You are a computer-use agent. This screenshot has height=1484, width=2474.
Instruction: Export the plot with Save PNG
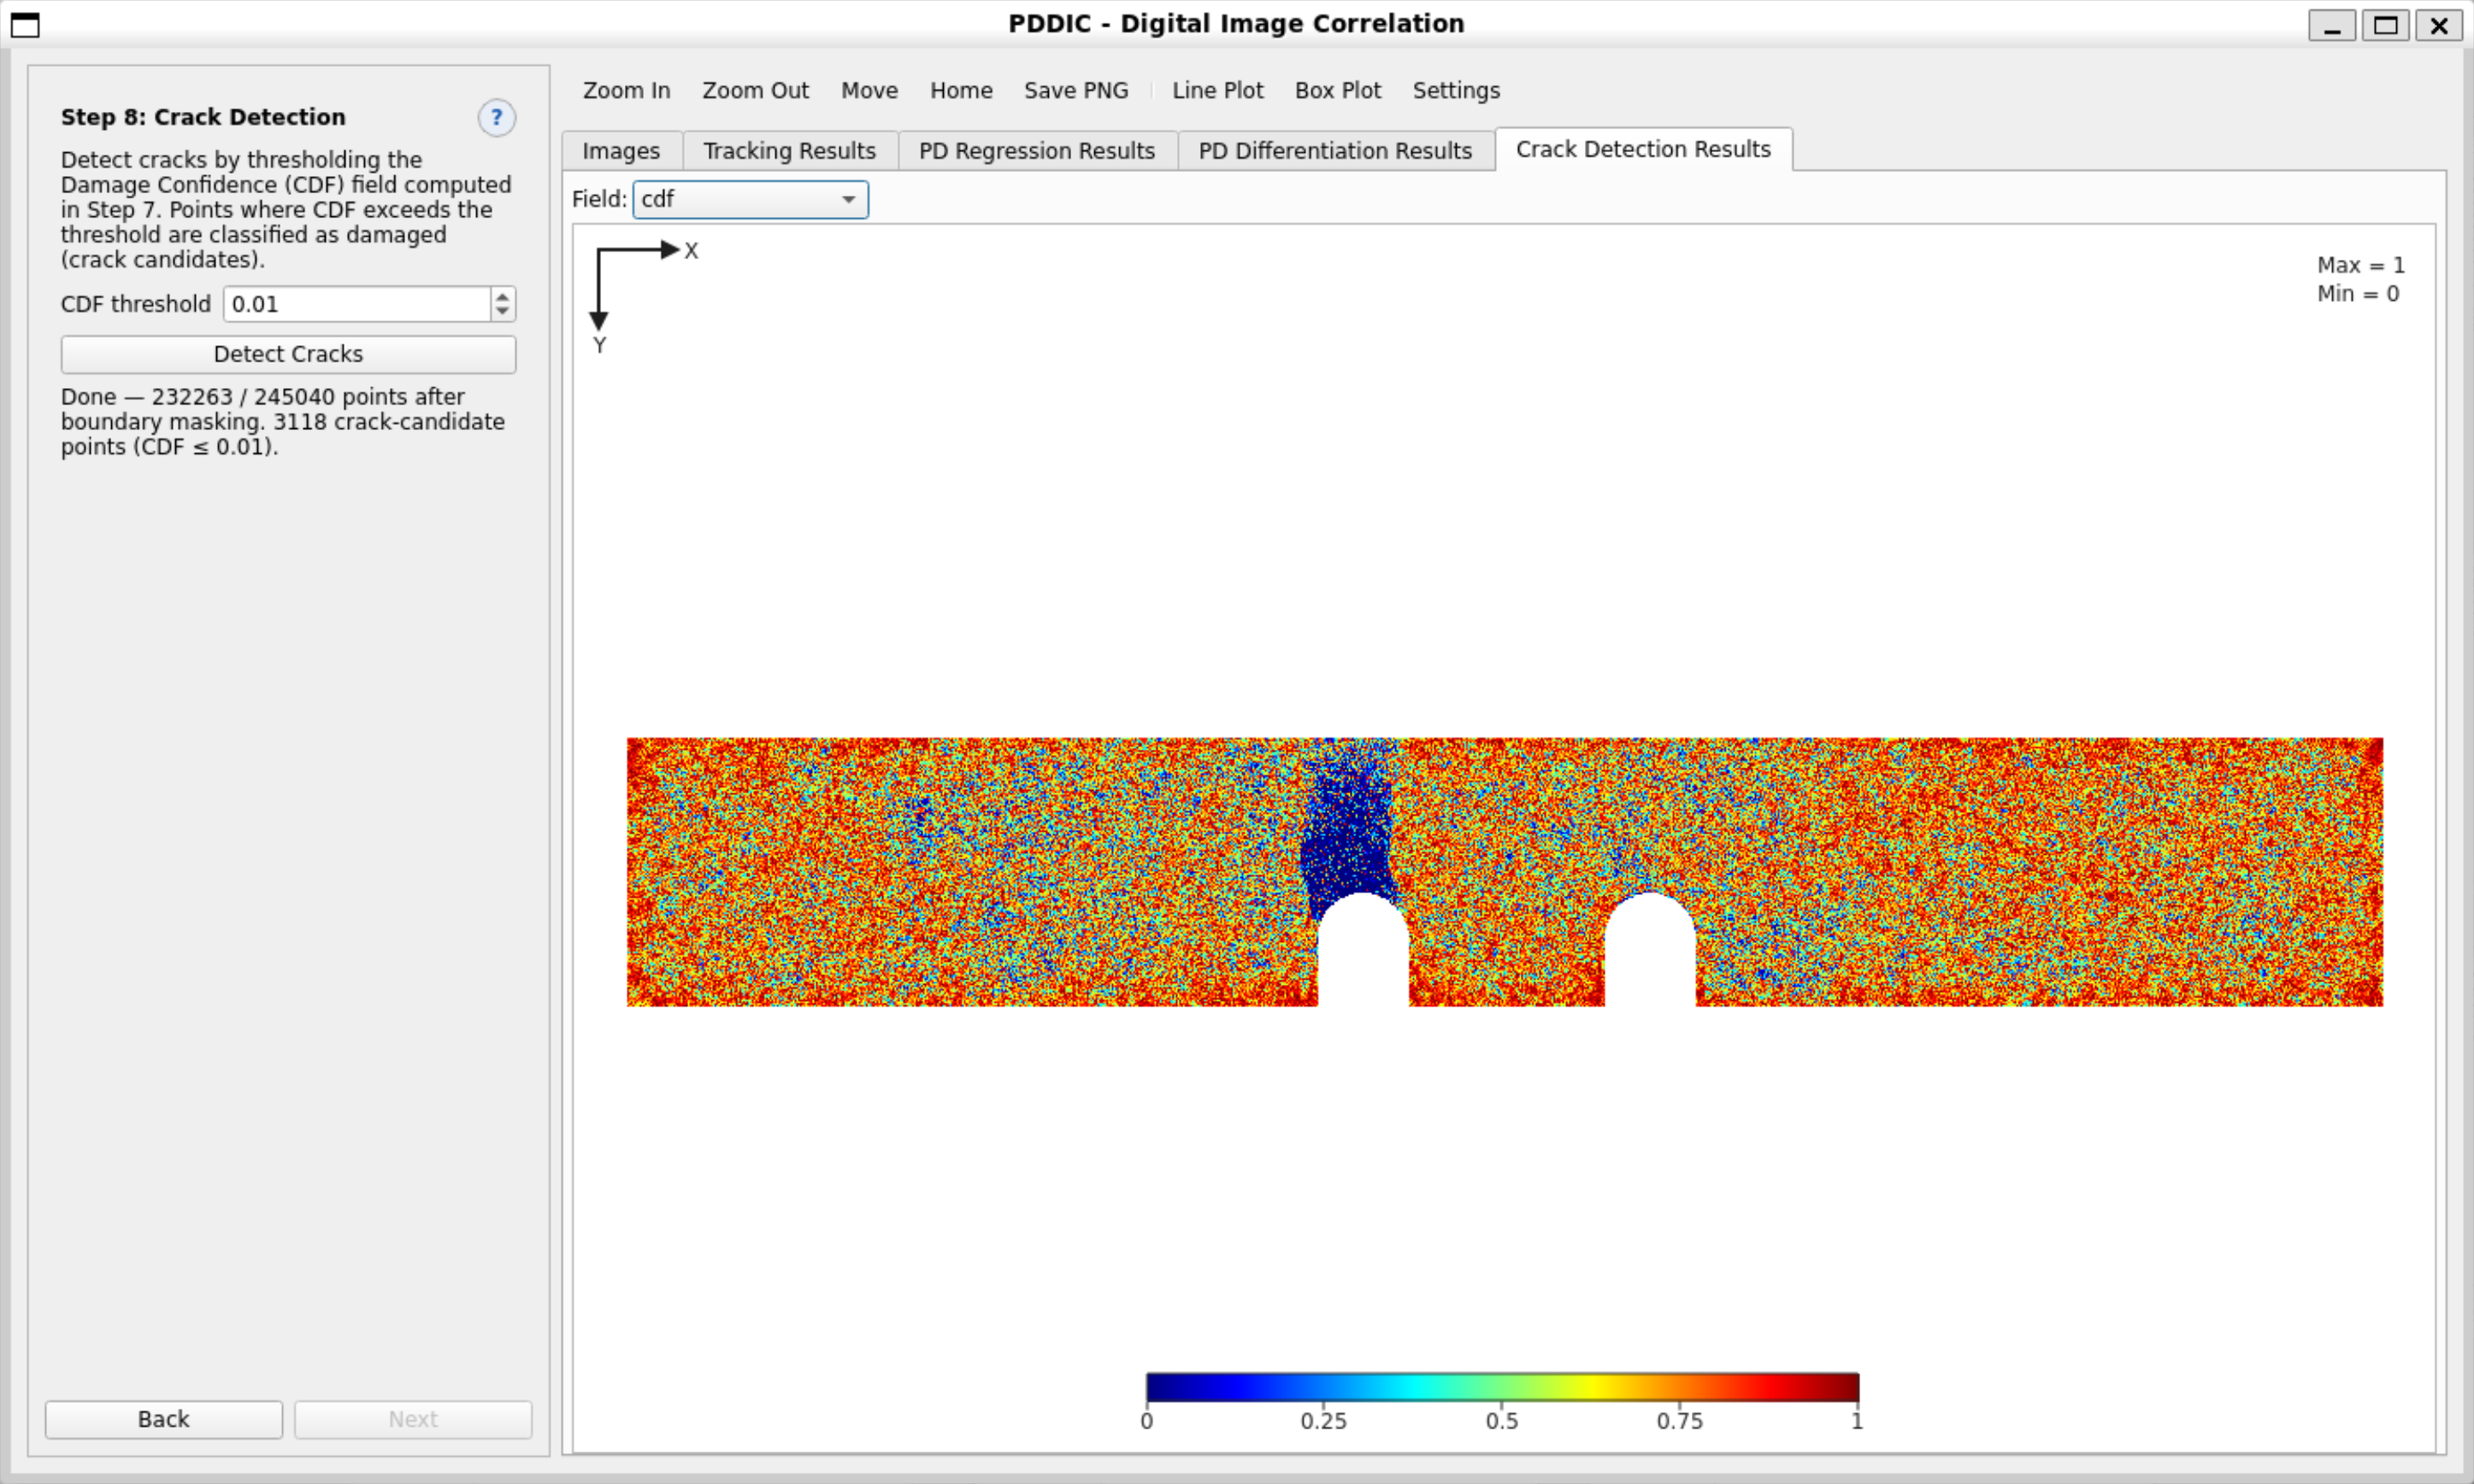point(1076,91)
